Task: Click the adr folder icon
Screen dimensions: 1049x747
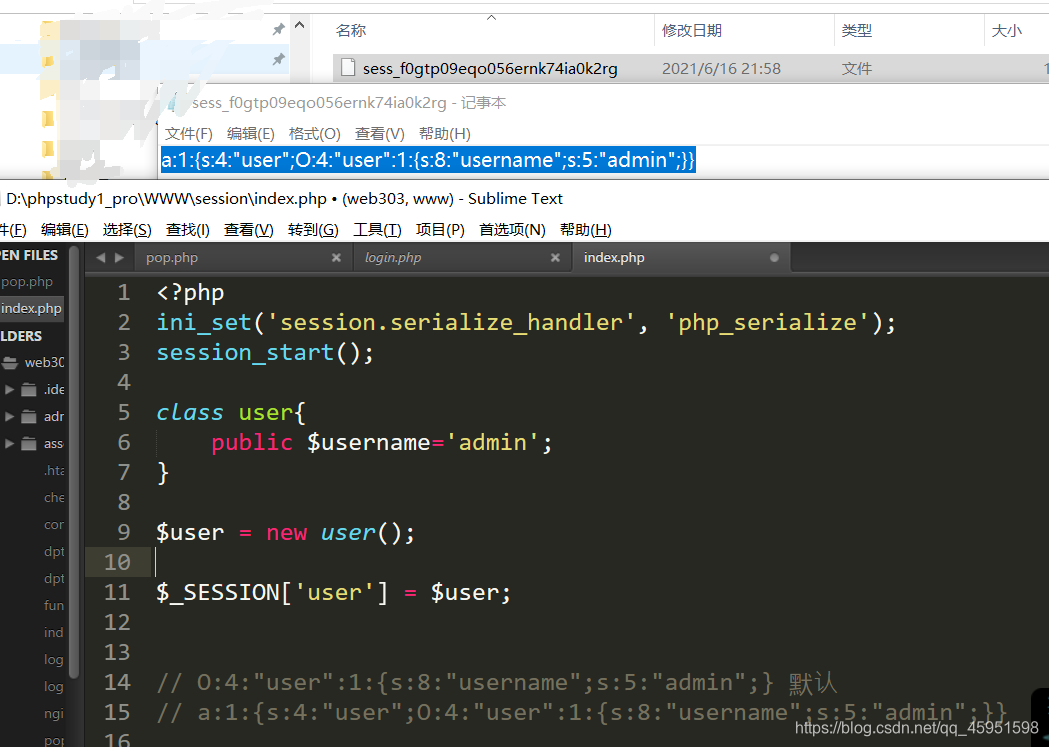Action: pyautogui.click(x=29, y=417)
